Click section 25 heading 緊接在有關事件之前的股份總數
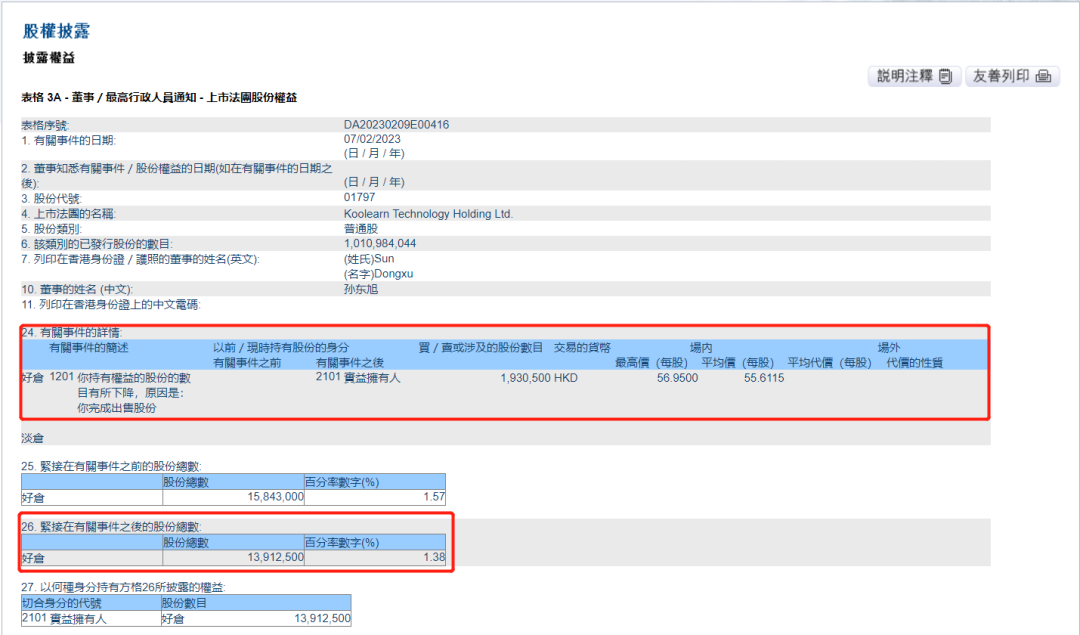 click(x=111, y=466)
